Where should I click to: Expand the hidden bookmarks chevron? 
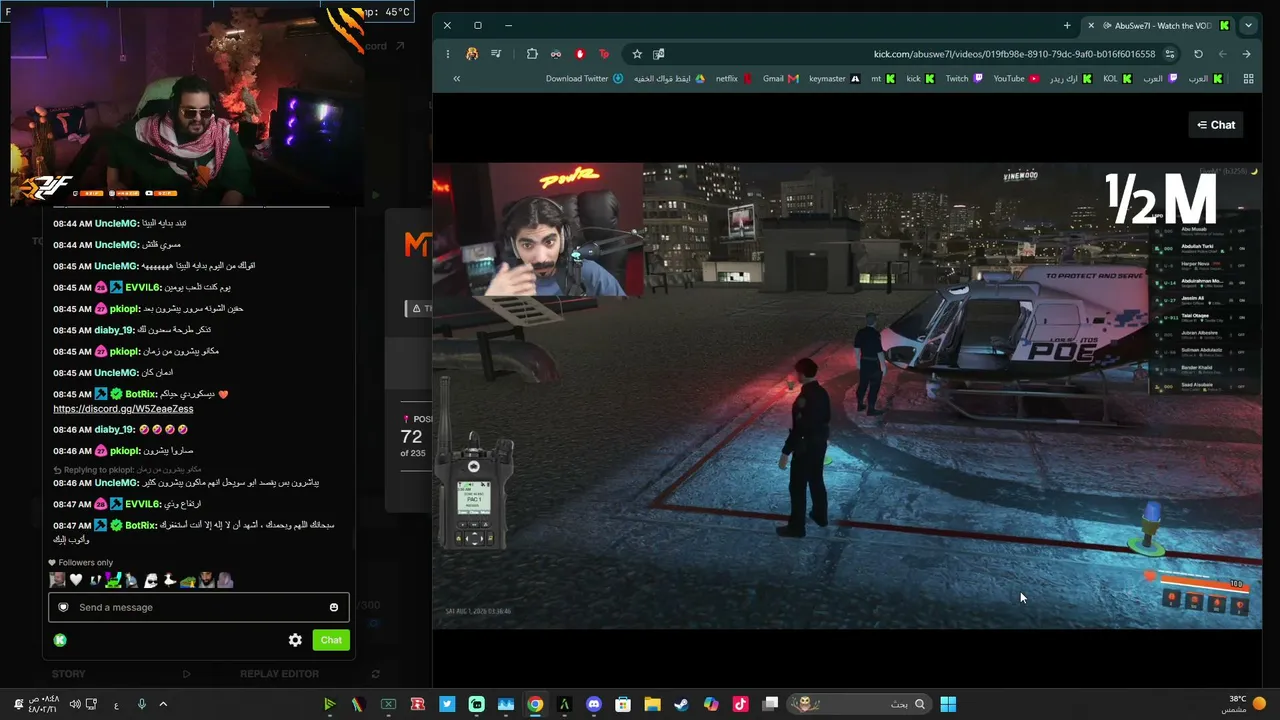coord(456,79)
